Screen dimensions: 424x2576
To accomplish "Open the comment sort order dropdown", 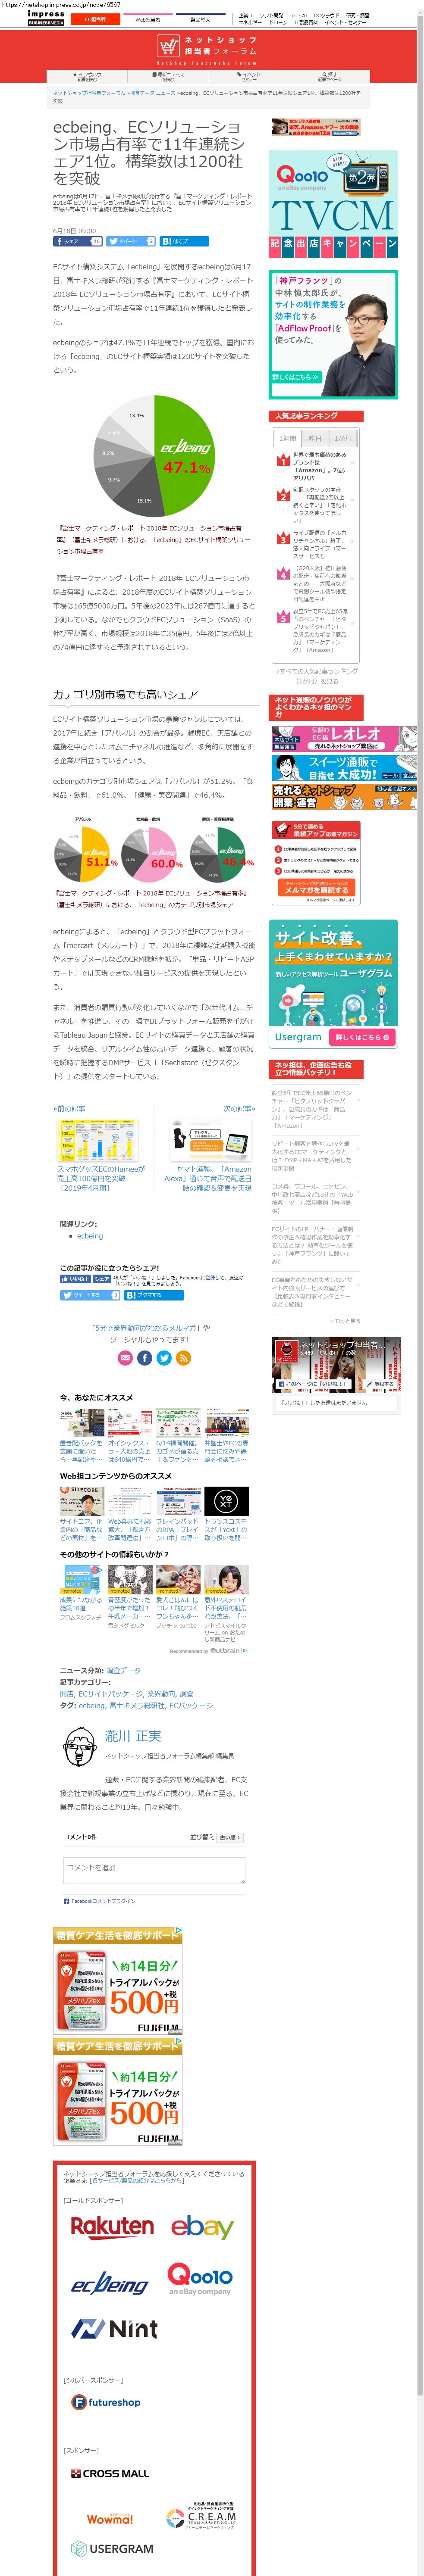I will 230,1837.
